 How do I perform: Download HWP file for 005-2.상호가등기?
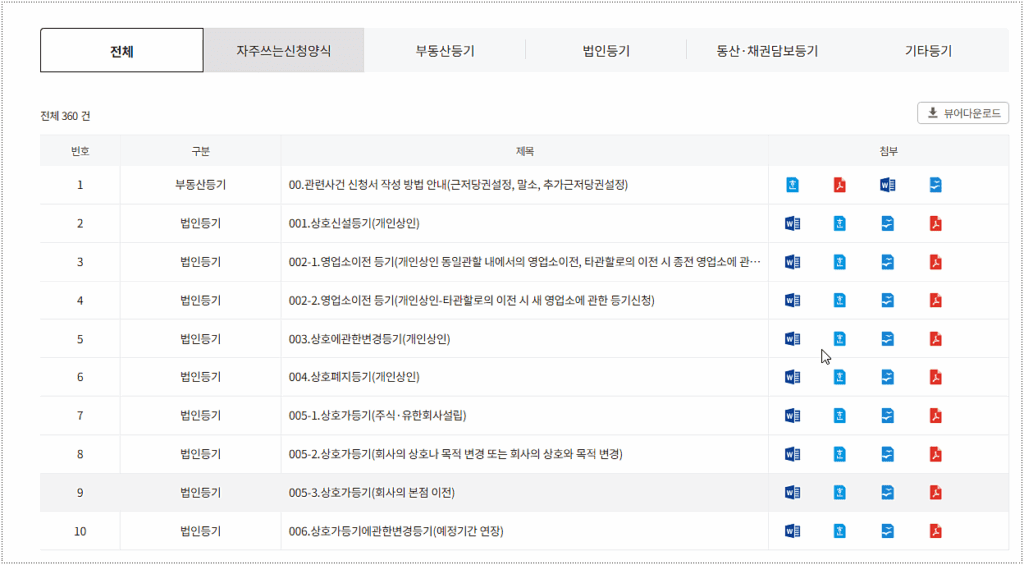[840, 454]
